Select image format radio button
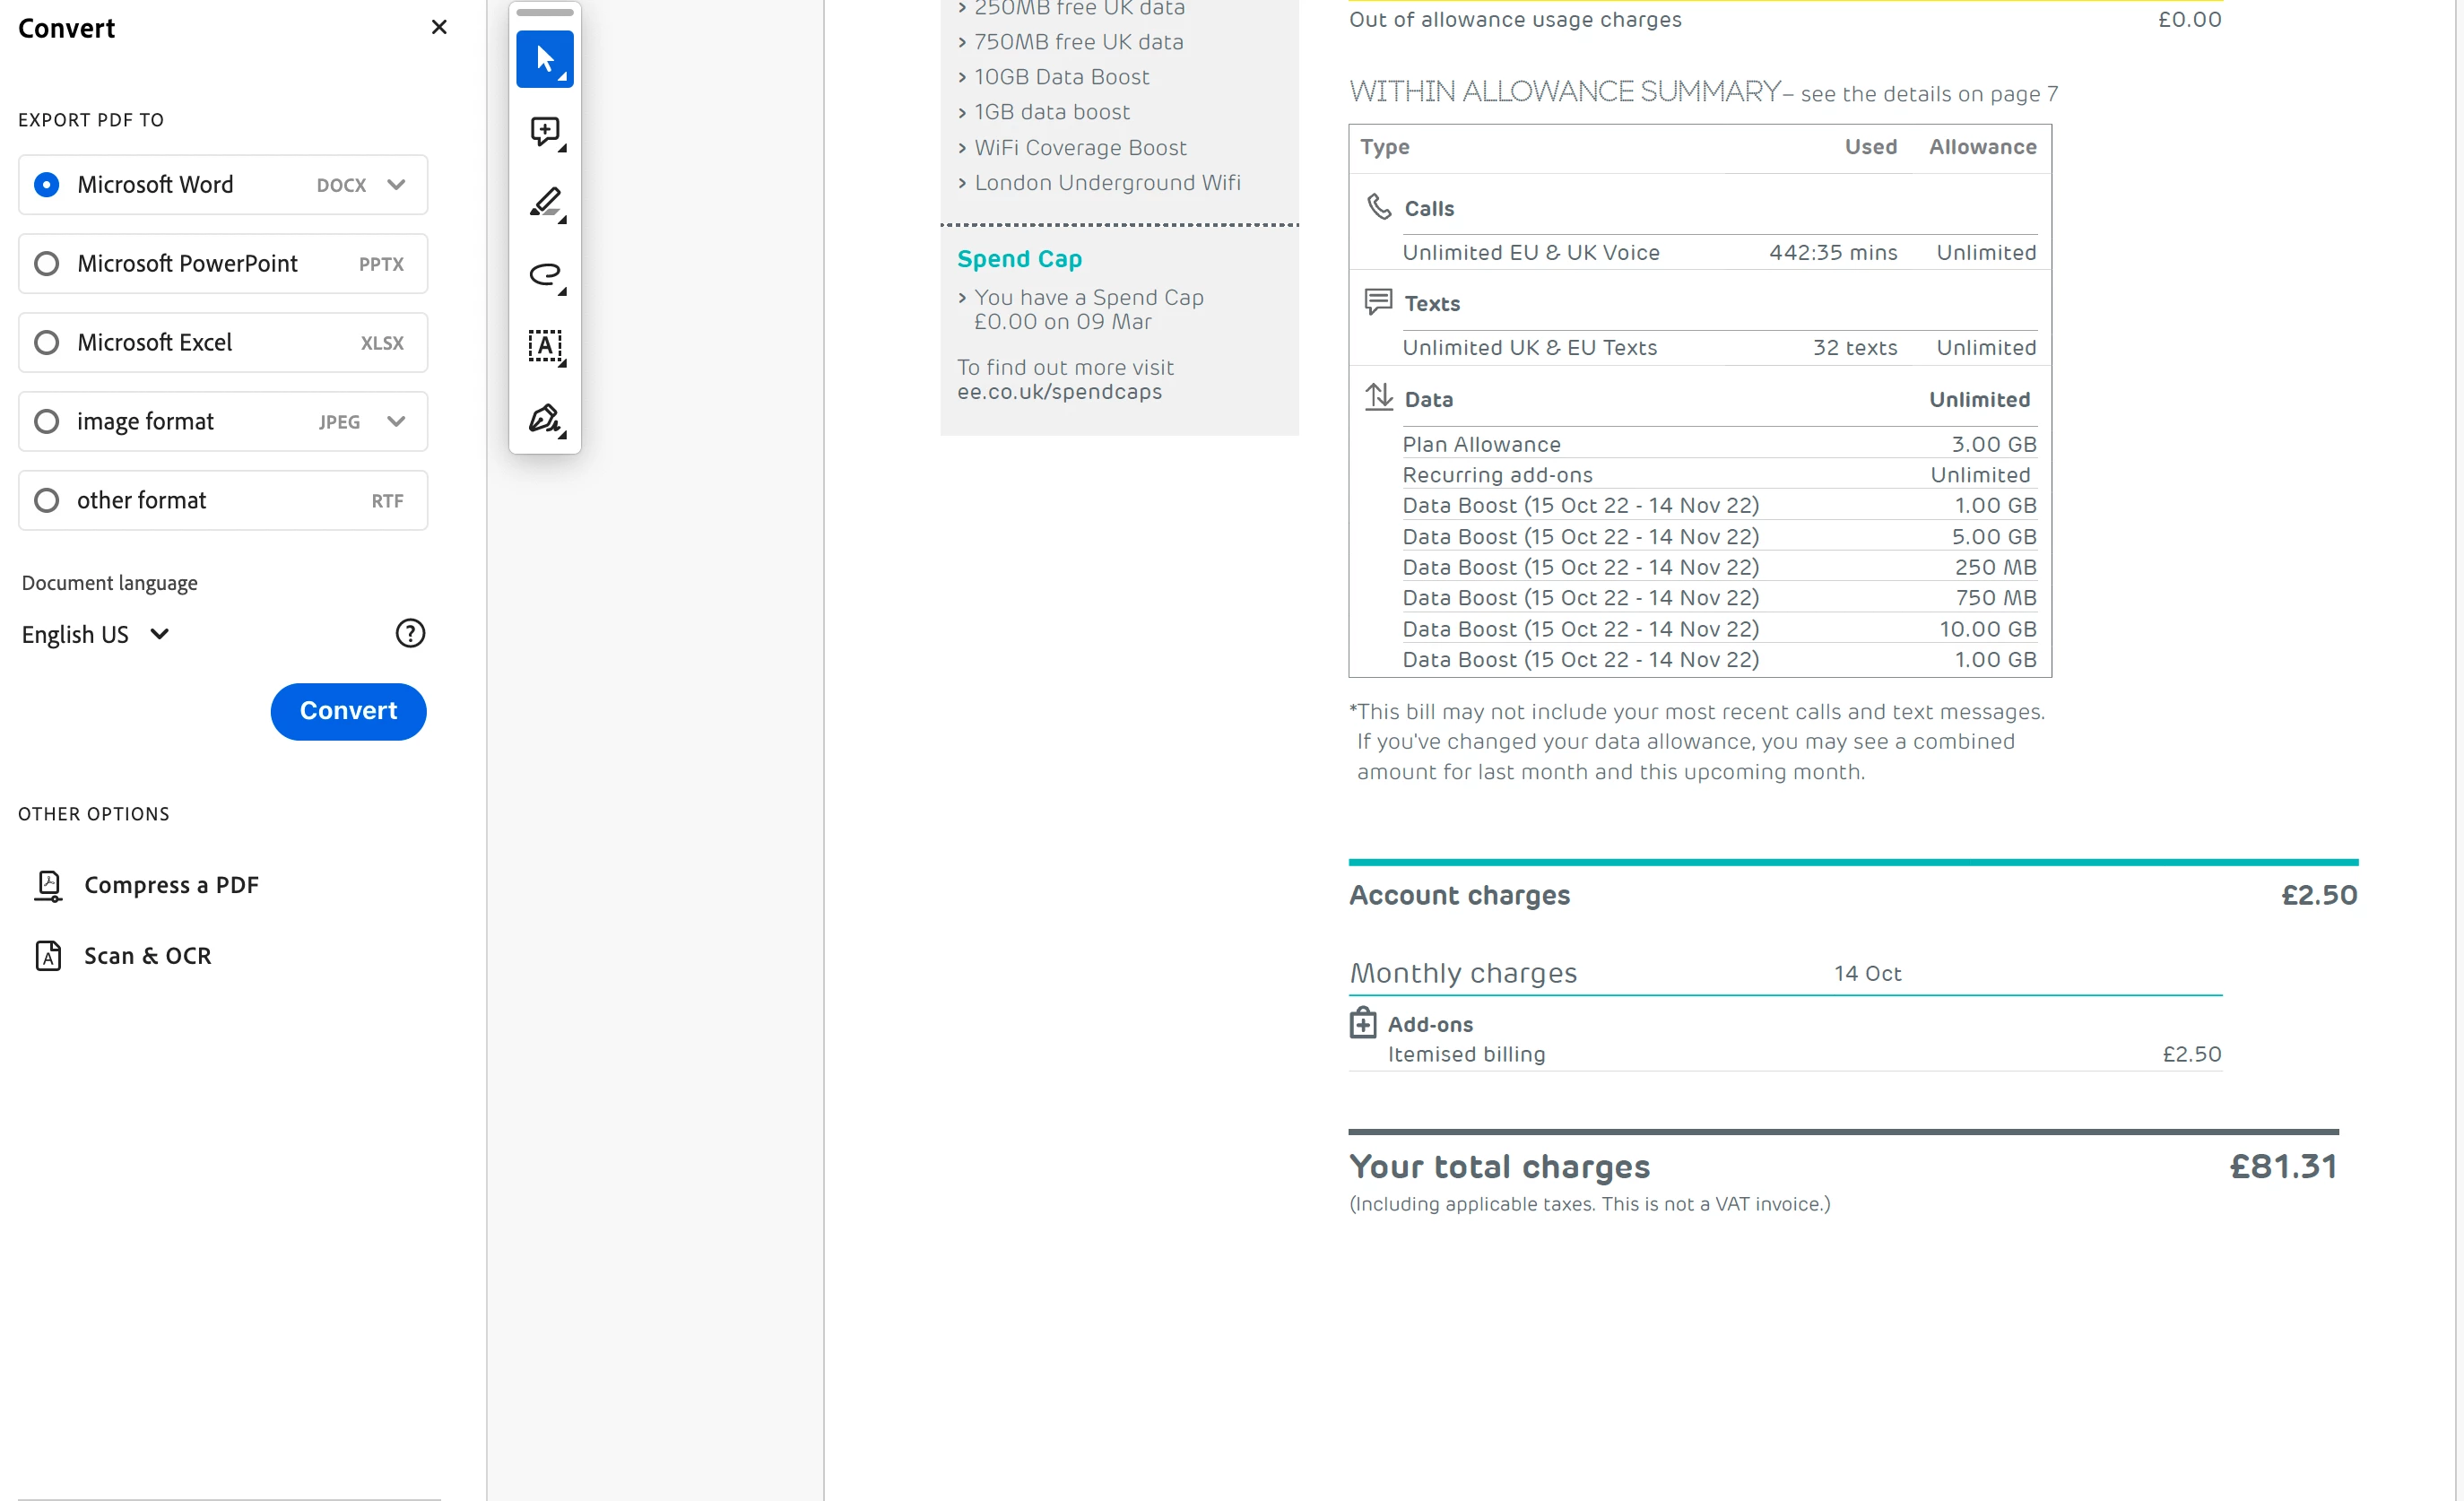The height and width of the screenshot is (1501, 2464). click(x=46, y=421)
